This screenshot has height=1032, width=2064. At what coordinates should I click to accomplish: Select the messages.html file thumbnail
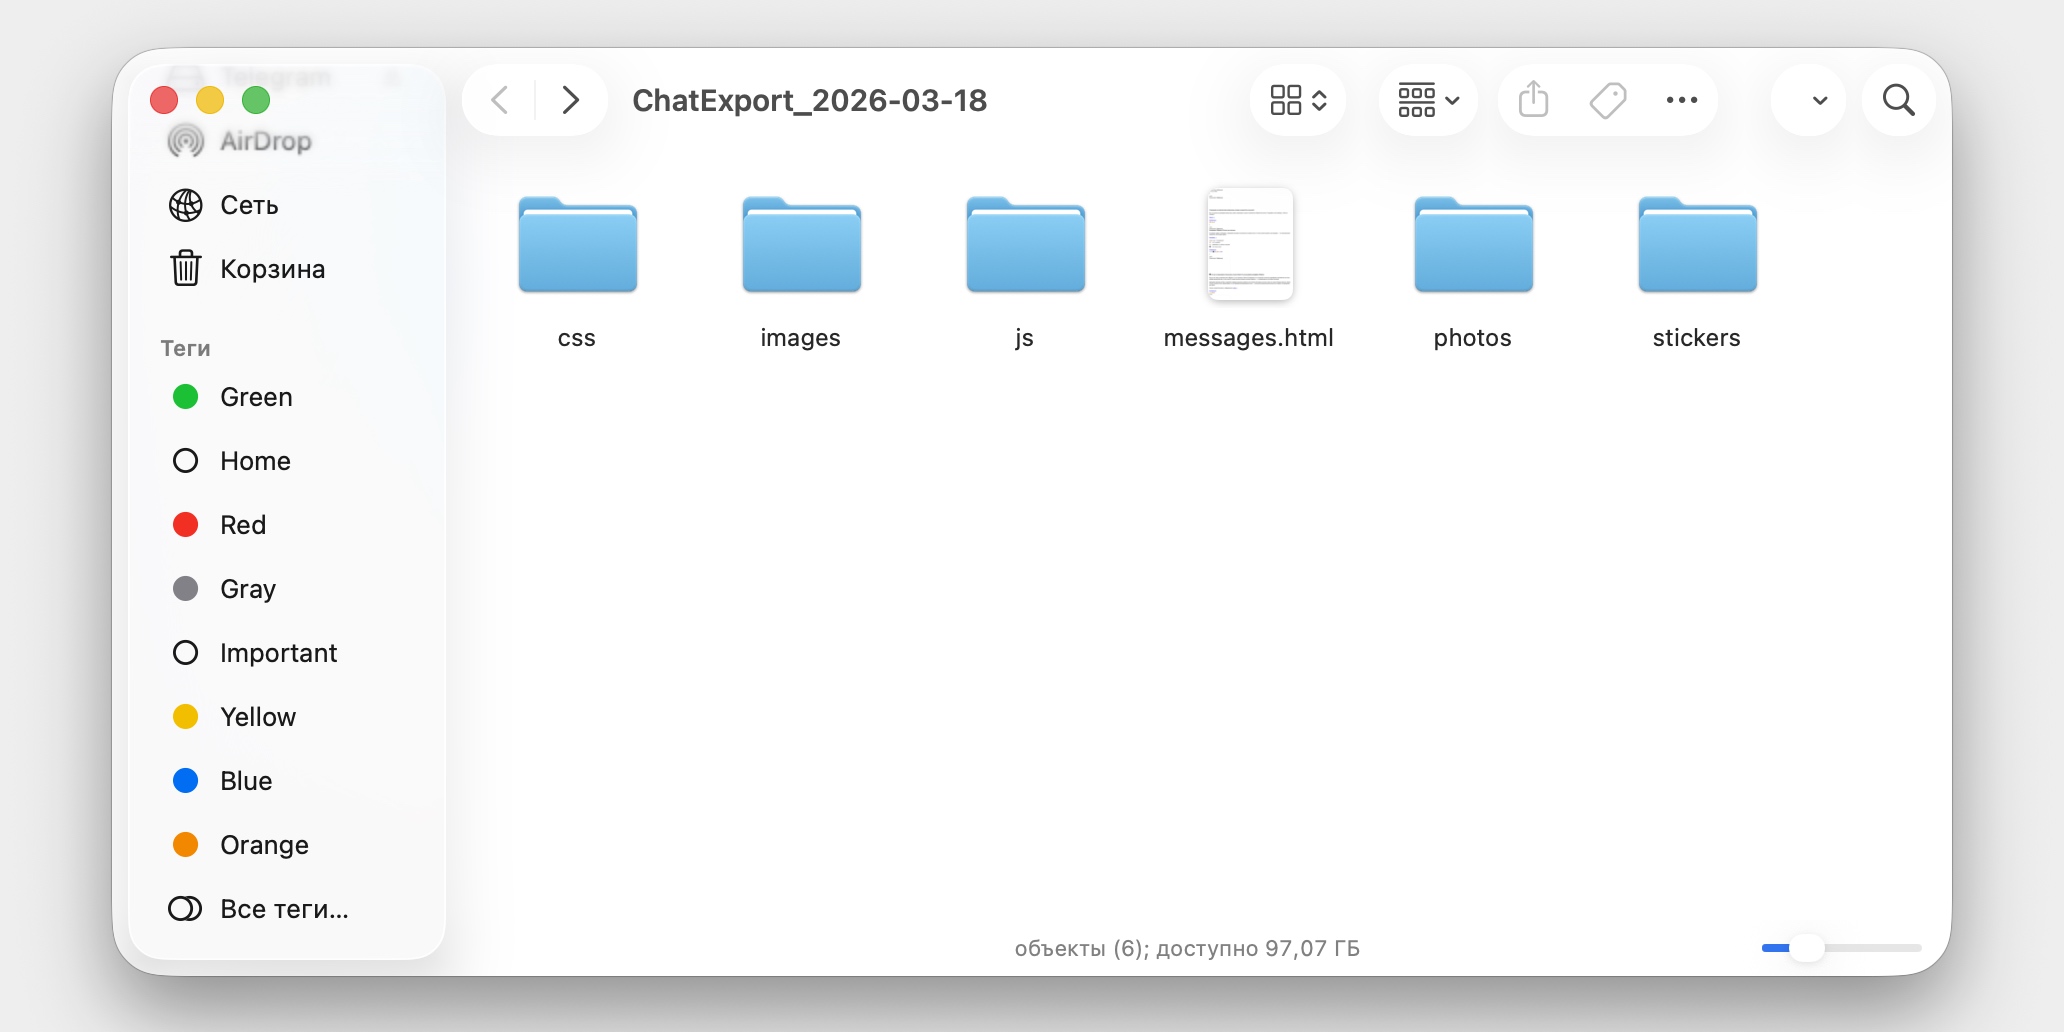click(1249, 244)
